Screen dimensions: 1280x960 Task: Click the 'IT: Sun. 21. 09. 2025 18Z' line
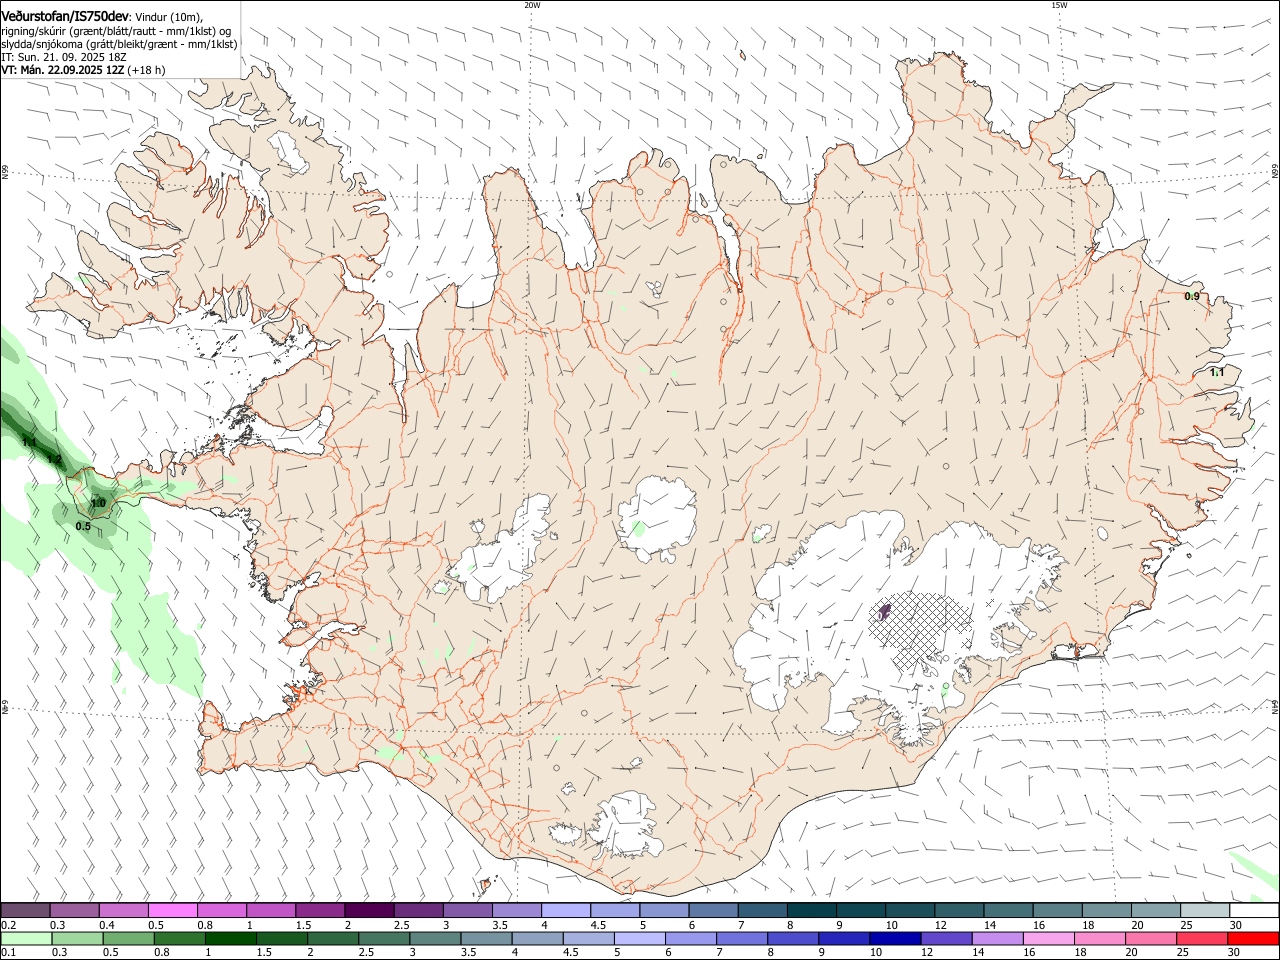click(64, 57)
